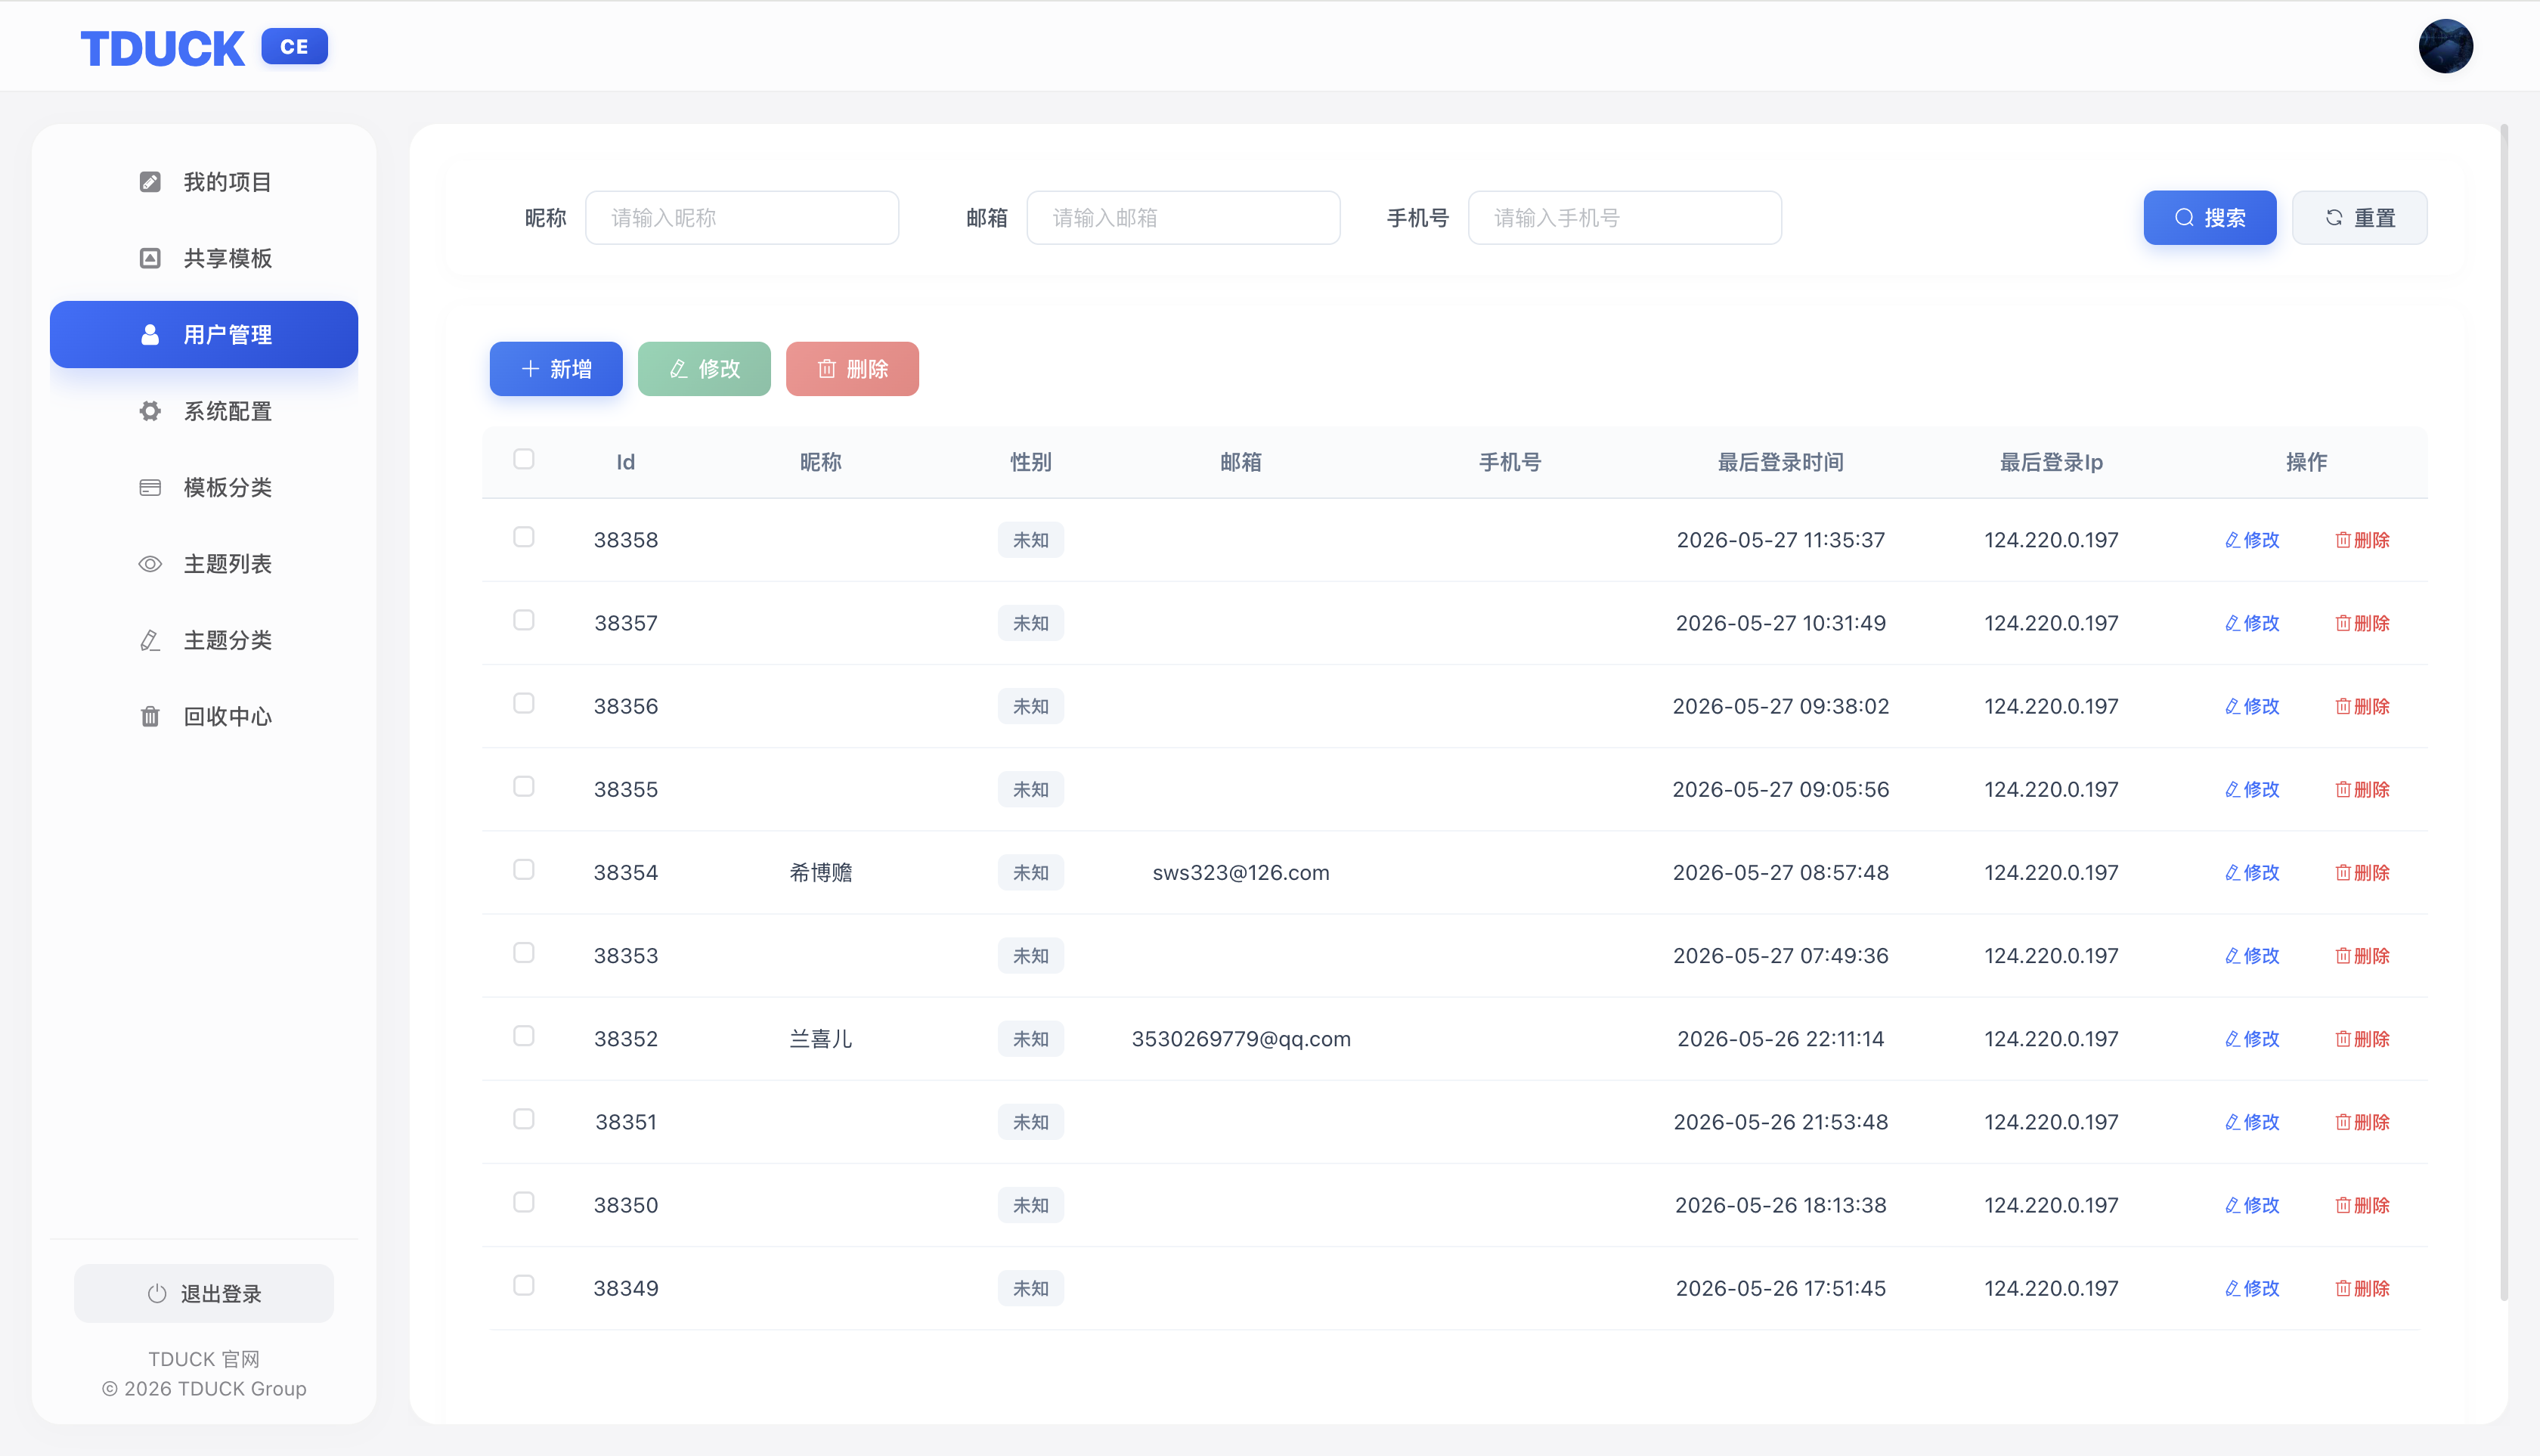Click the 系统配置 gear icon
The height and width of the screenshot is (1456, 2540).
pyautogui.click(x=150, y=411)
